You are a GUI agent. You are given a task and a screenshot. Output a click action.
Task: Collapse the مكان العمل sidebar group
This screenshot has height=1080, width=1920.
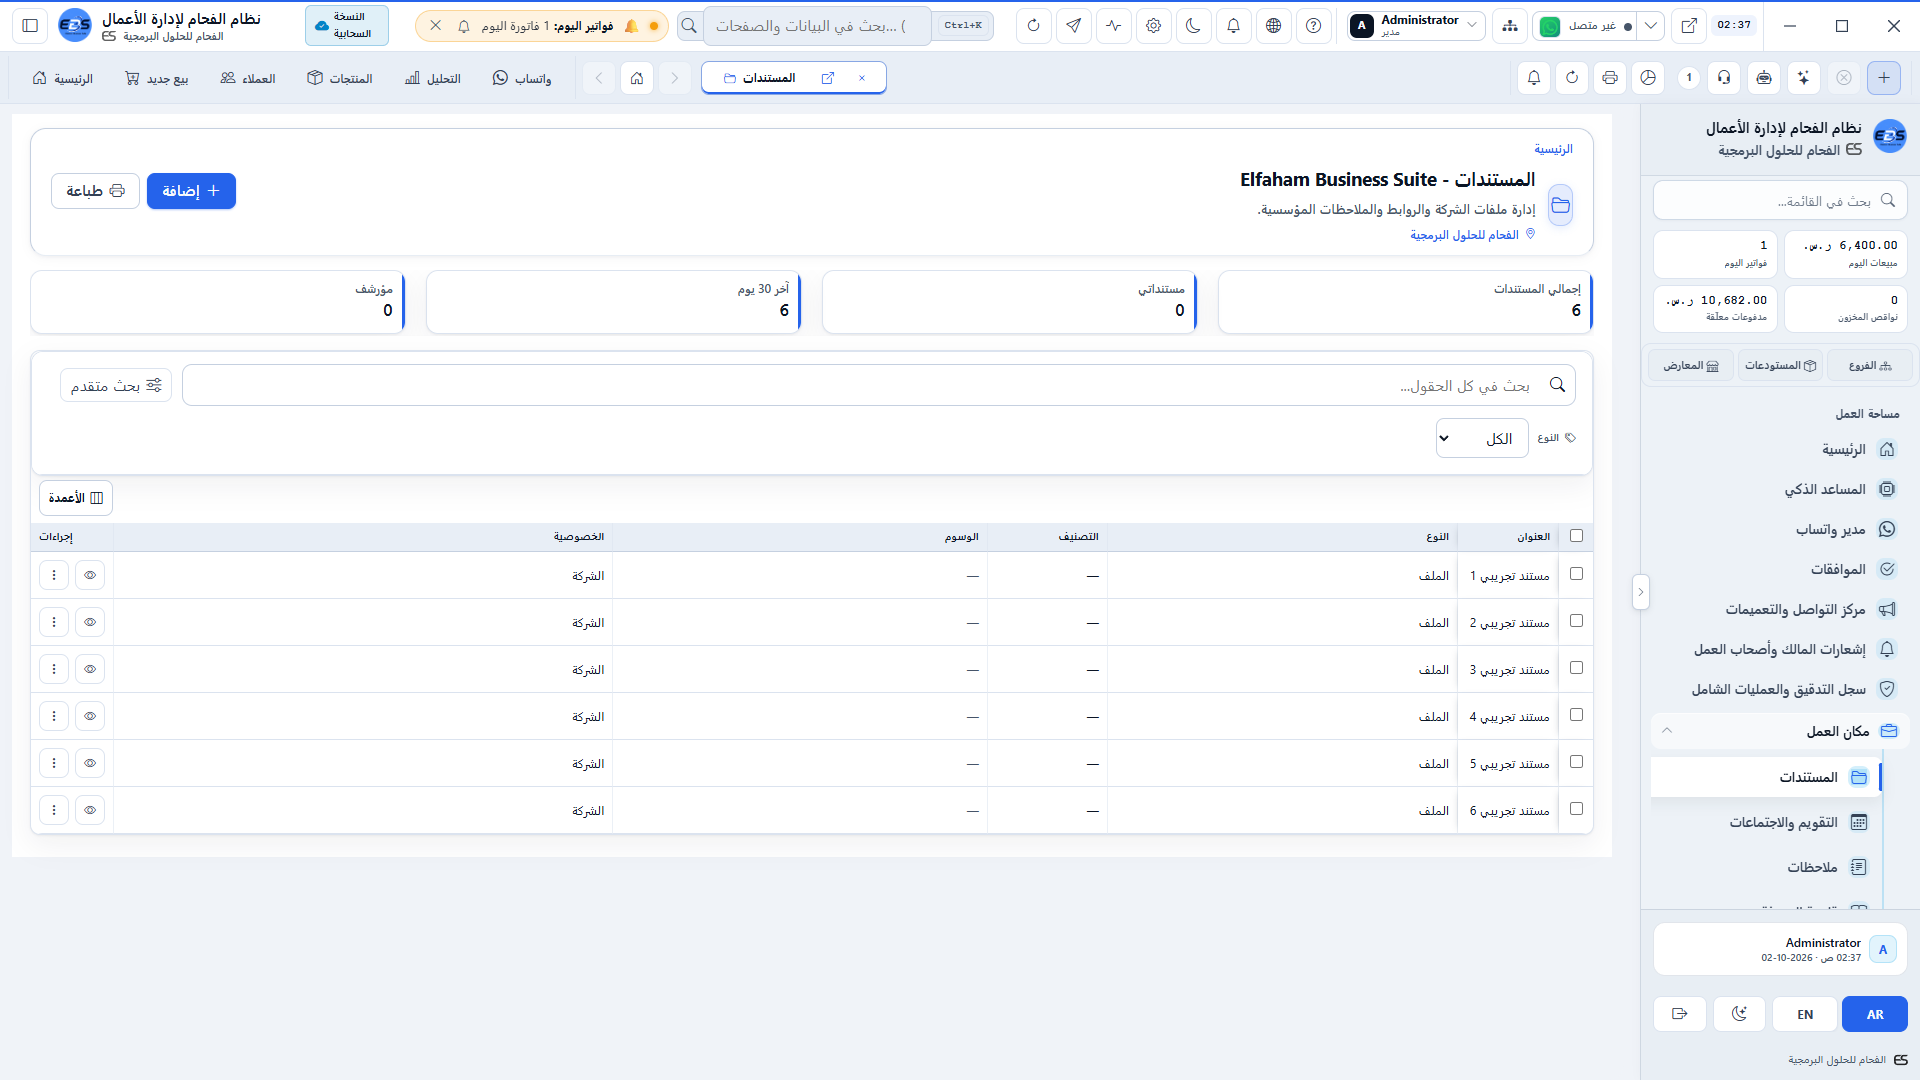point(1780,731)
